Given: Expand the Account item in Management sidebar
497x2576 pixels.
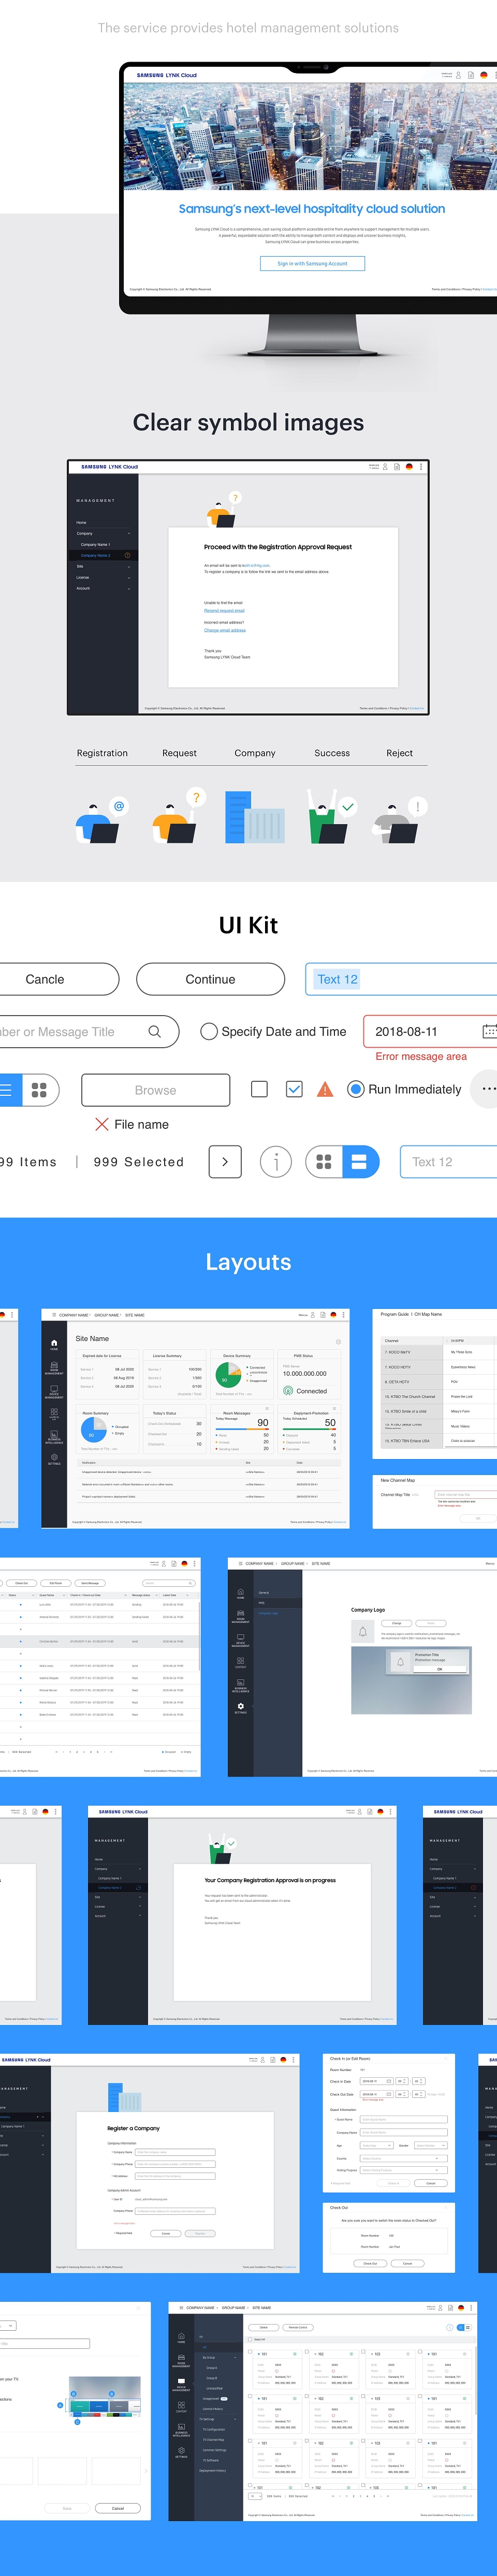Looking at the screenshot, I should [x=103, y=588].
